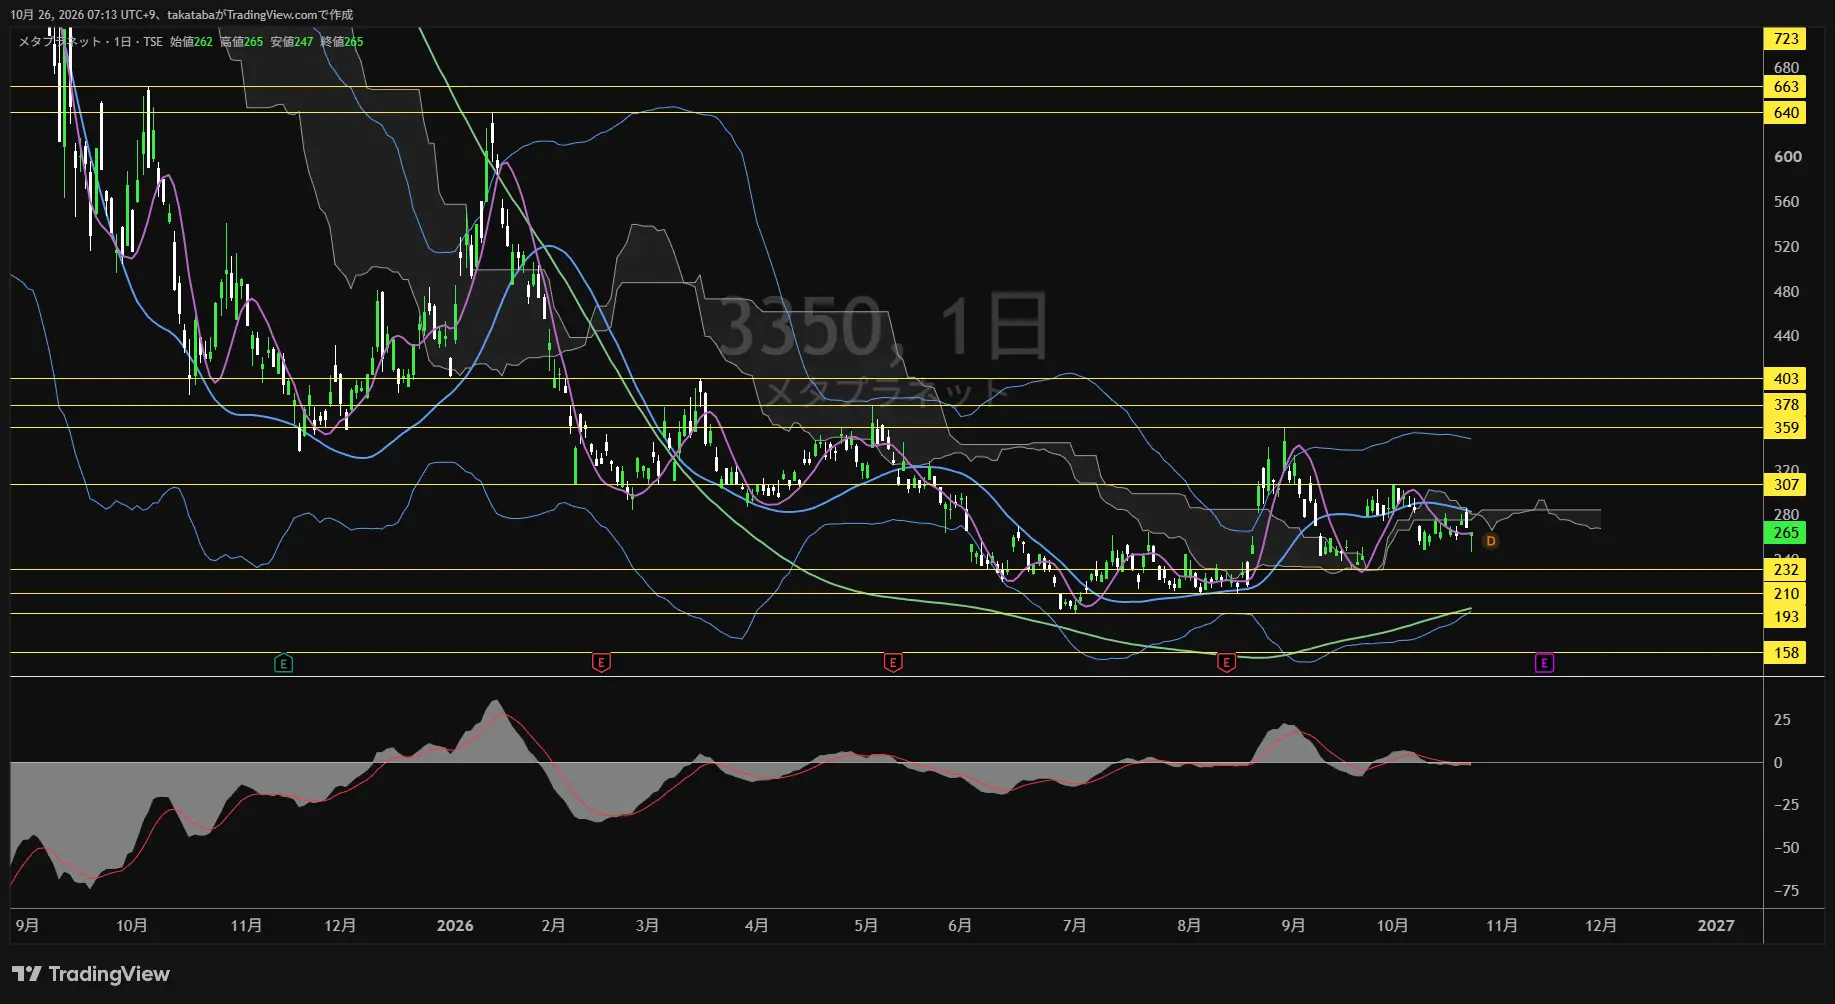
Task: Click 2026 on the time axis
Action: (455, 926)
